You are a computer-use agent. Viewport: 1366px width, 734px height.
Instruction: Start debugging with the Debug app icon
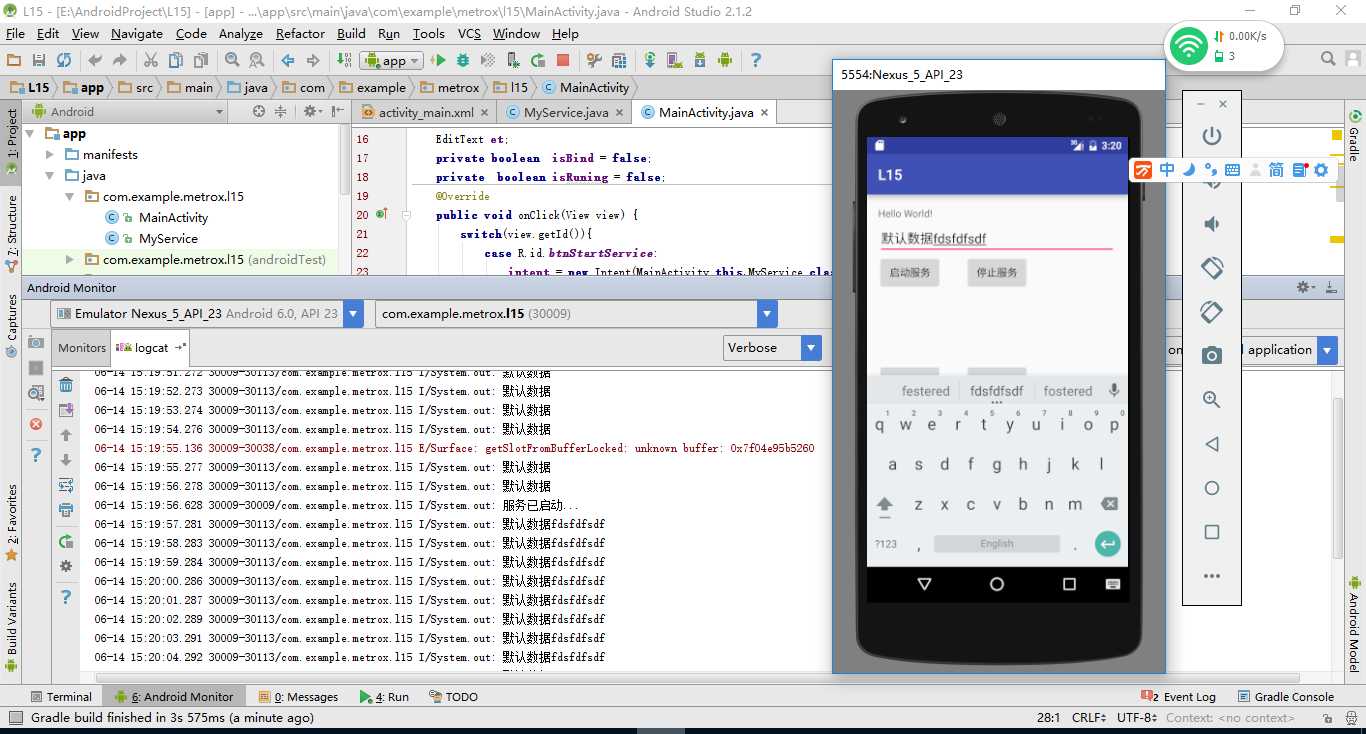(464, 60)
